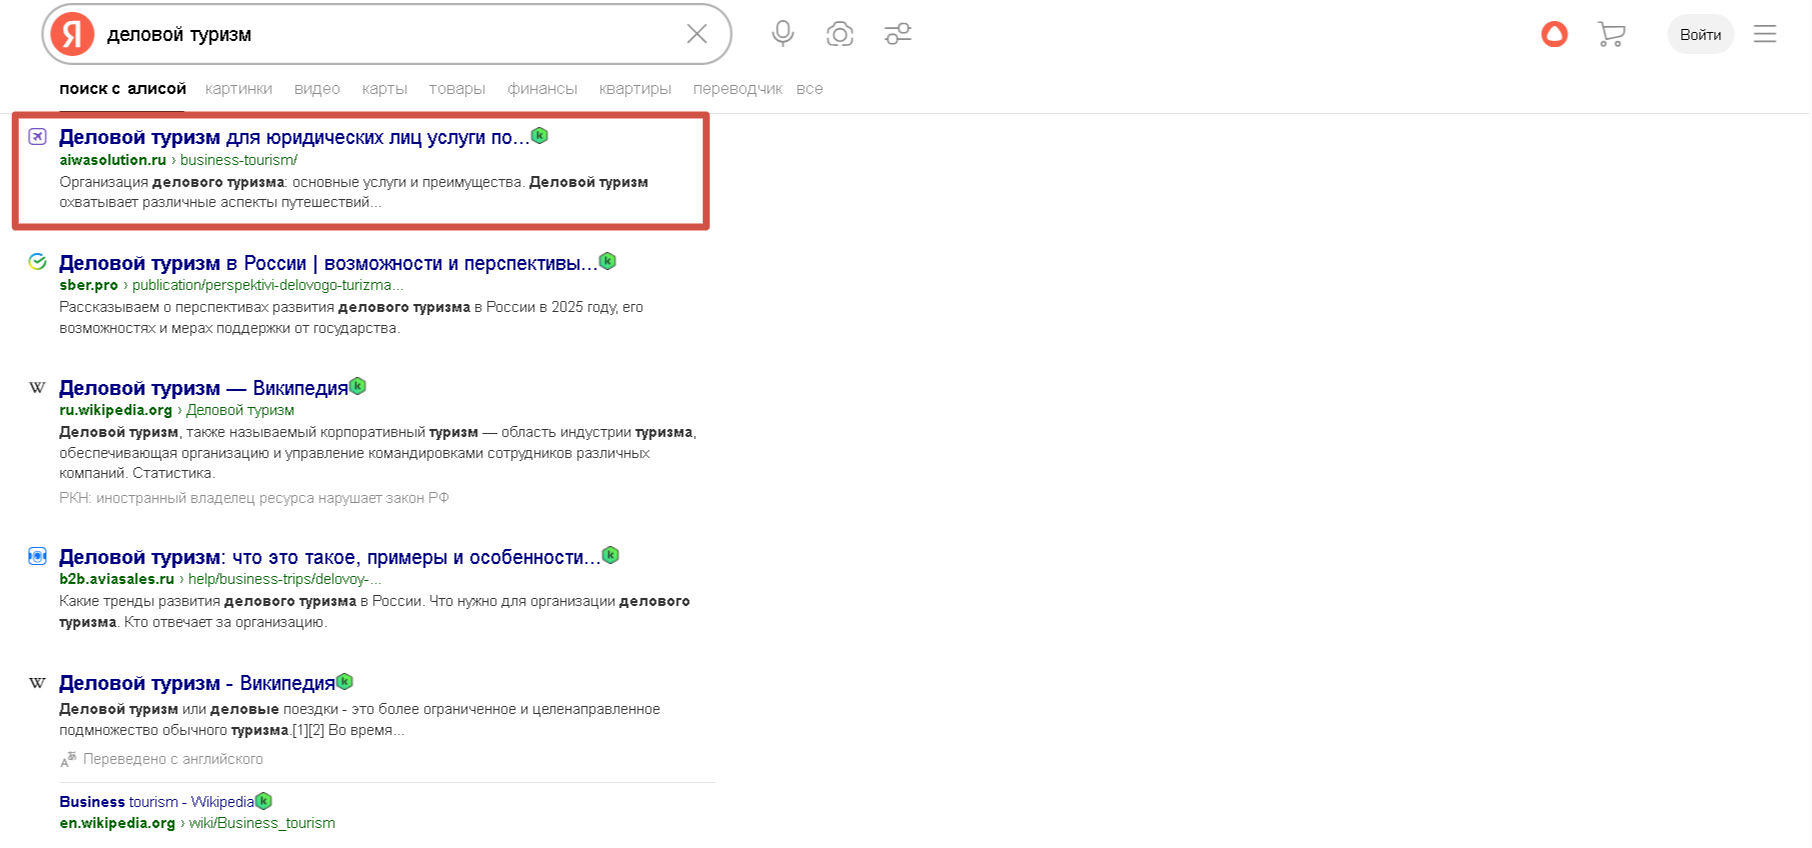Switch to карты tab
This screenshot has height=848, width=1812.
point(384,89)
